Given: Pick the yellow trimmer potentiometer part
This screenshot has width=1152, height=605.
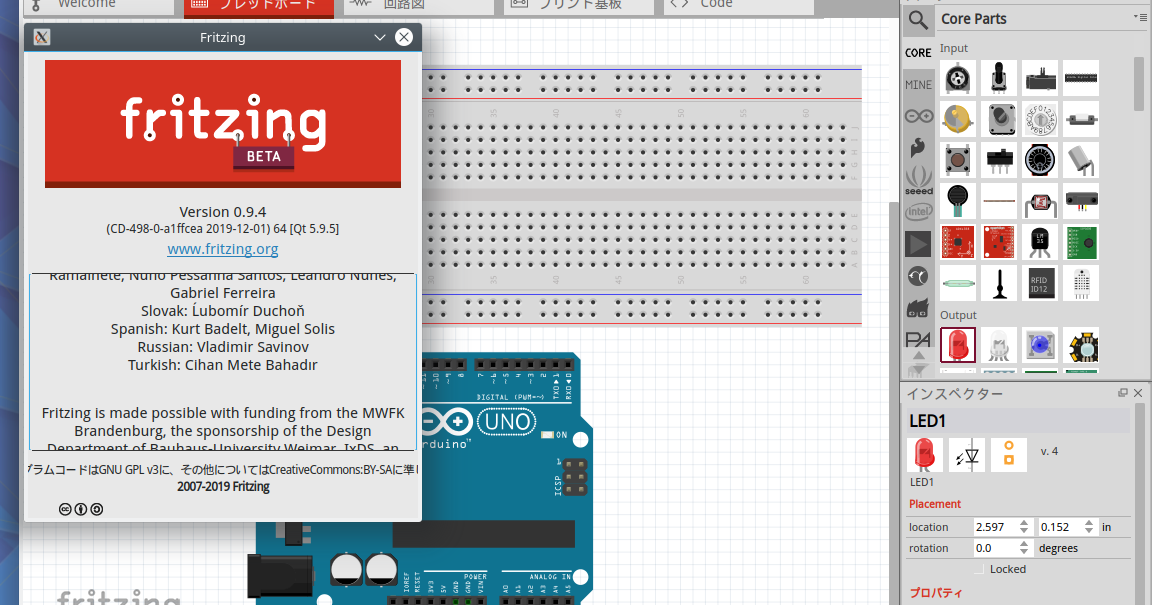Looking at the screenshot, I should (957, 119).
